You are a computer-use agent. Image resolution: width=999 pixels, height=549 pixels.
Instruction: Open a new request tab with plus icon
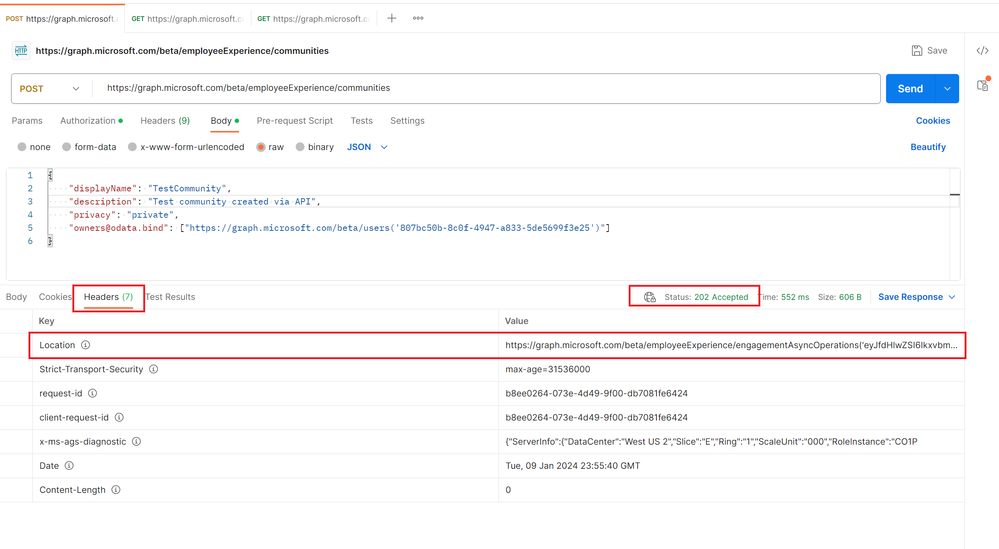pos(392,18)
